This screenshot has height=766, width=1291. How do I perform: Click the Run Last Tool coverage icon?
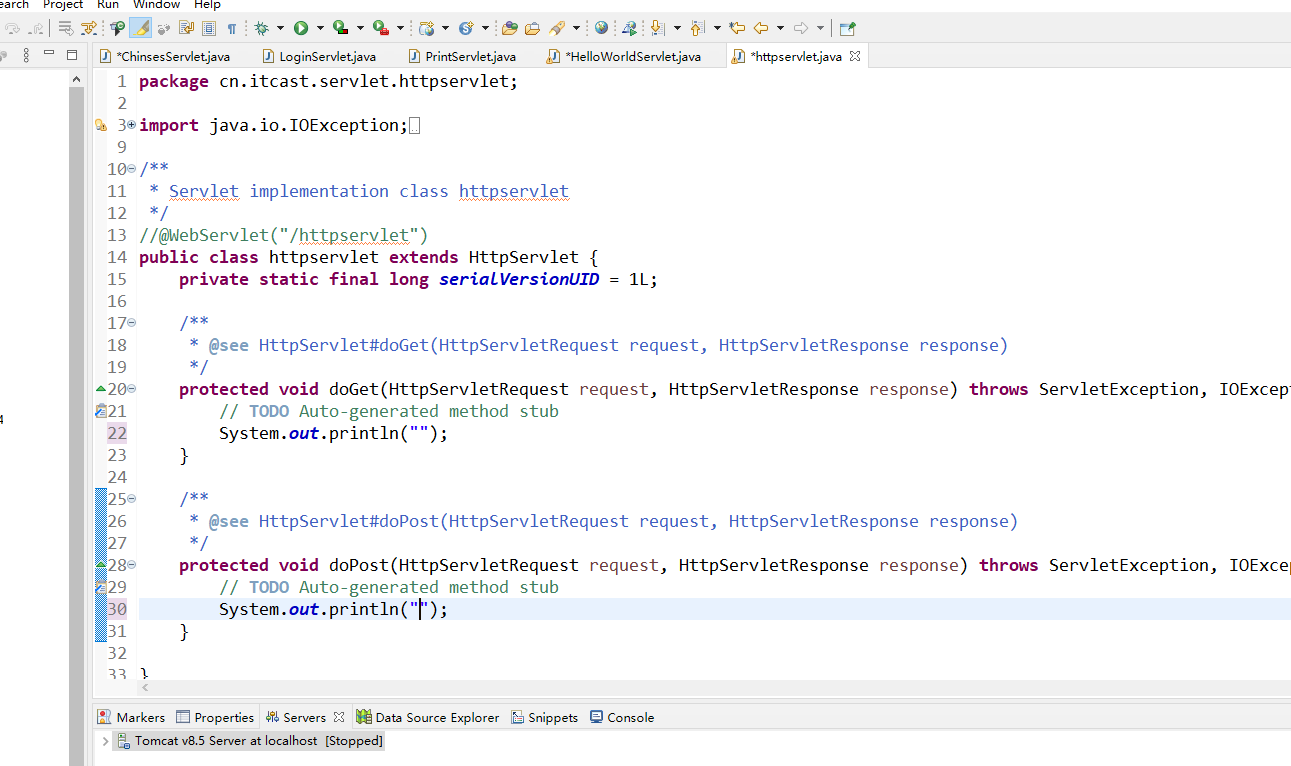[340, 28]
